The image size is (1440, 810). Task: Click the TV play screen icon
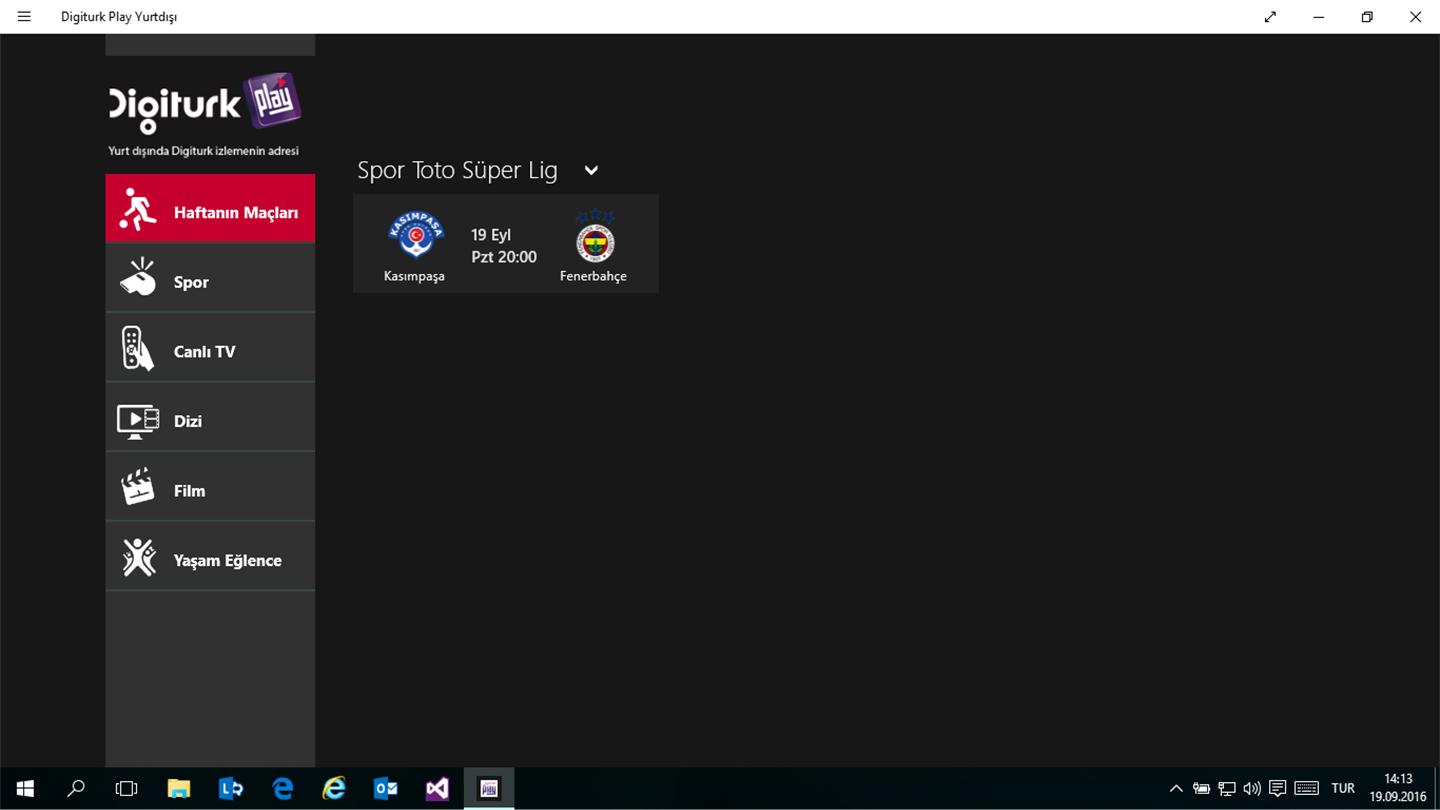138,421
